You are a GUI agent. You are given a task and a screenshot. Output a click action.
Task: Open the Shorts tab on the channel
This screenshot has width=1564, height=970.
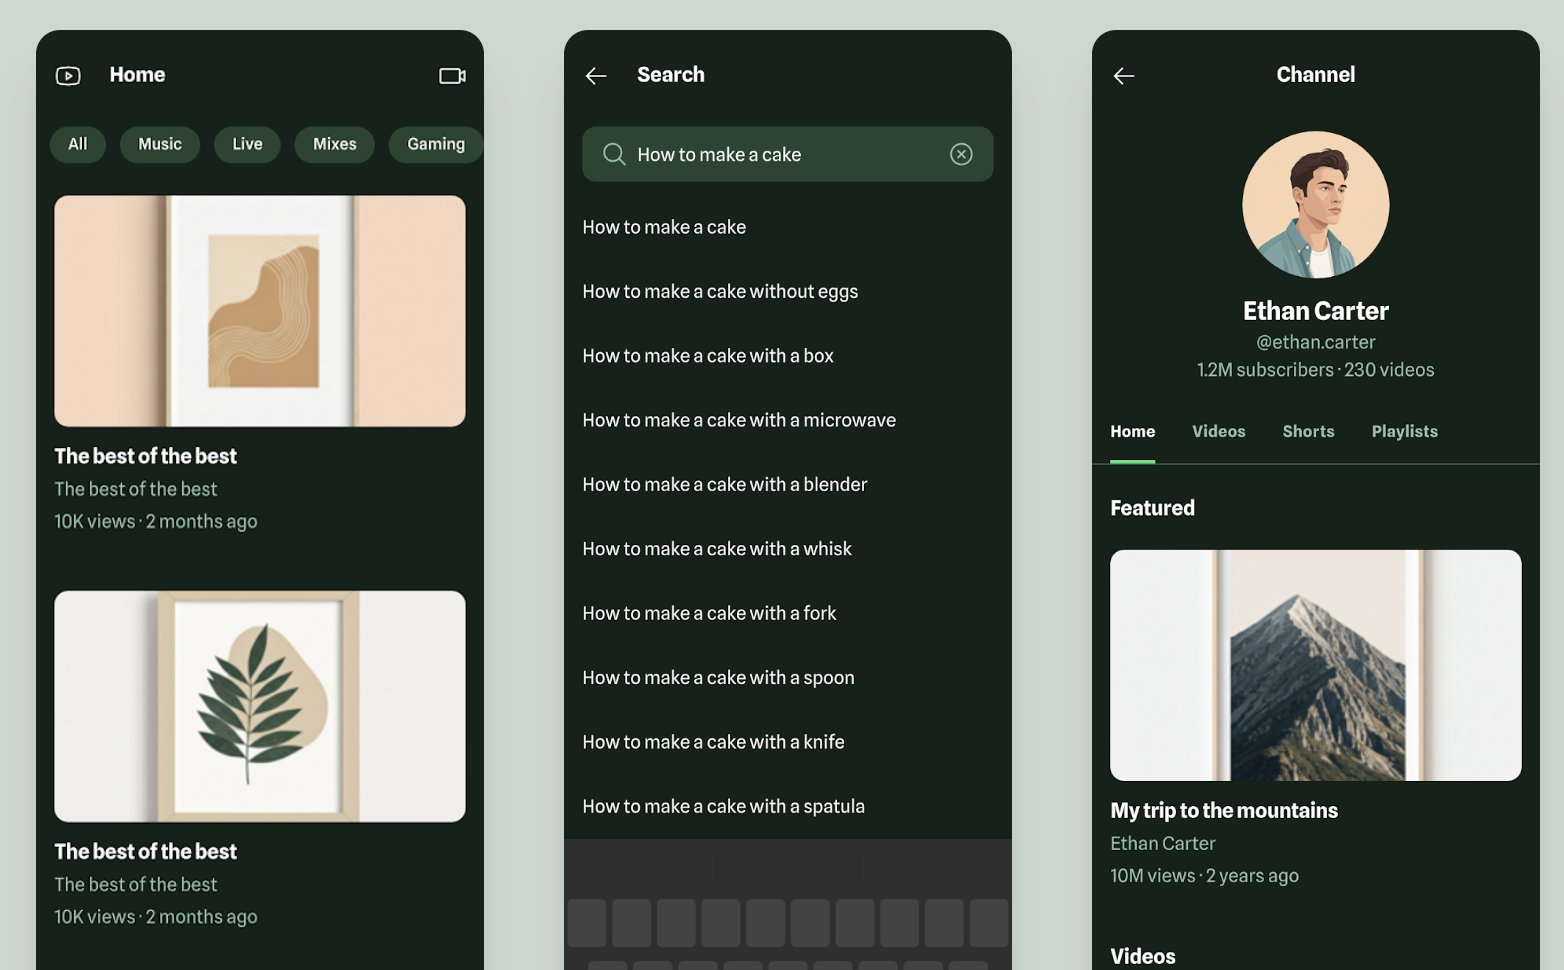click(1308, 431)
